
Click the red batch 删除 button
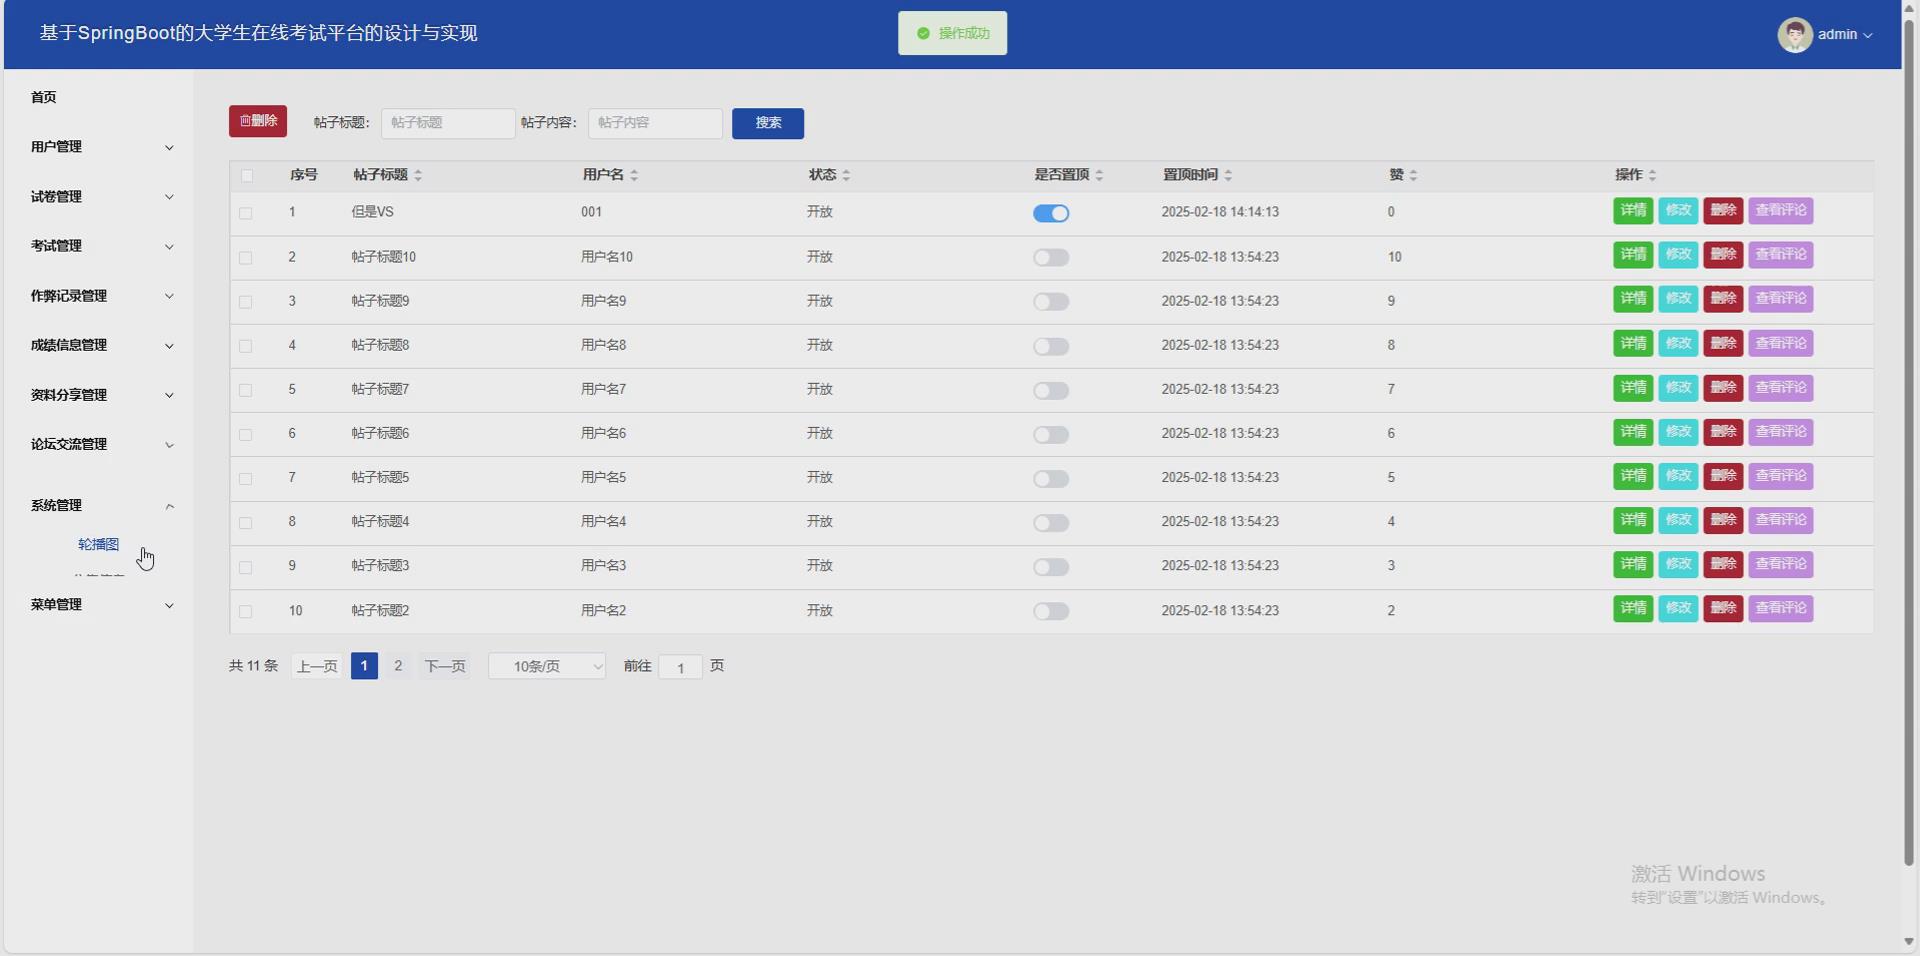tap(258, 121)
